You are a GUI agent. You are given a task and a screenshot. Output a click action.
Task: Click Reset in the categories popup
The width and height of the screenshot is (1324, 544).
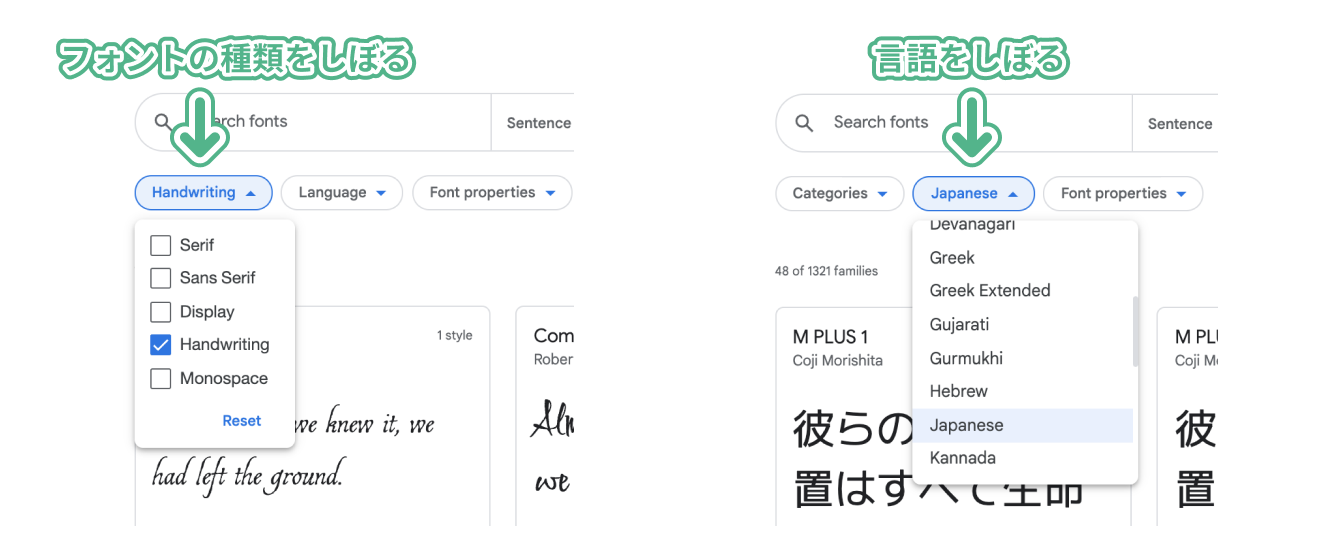242,421
